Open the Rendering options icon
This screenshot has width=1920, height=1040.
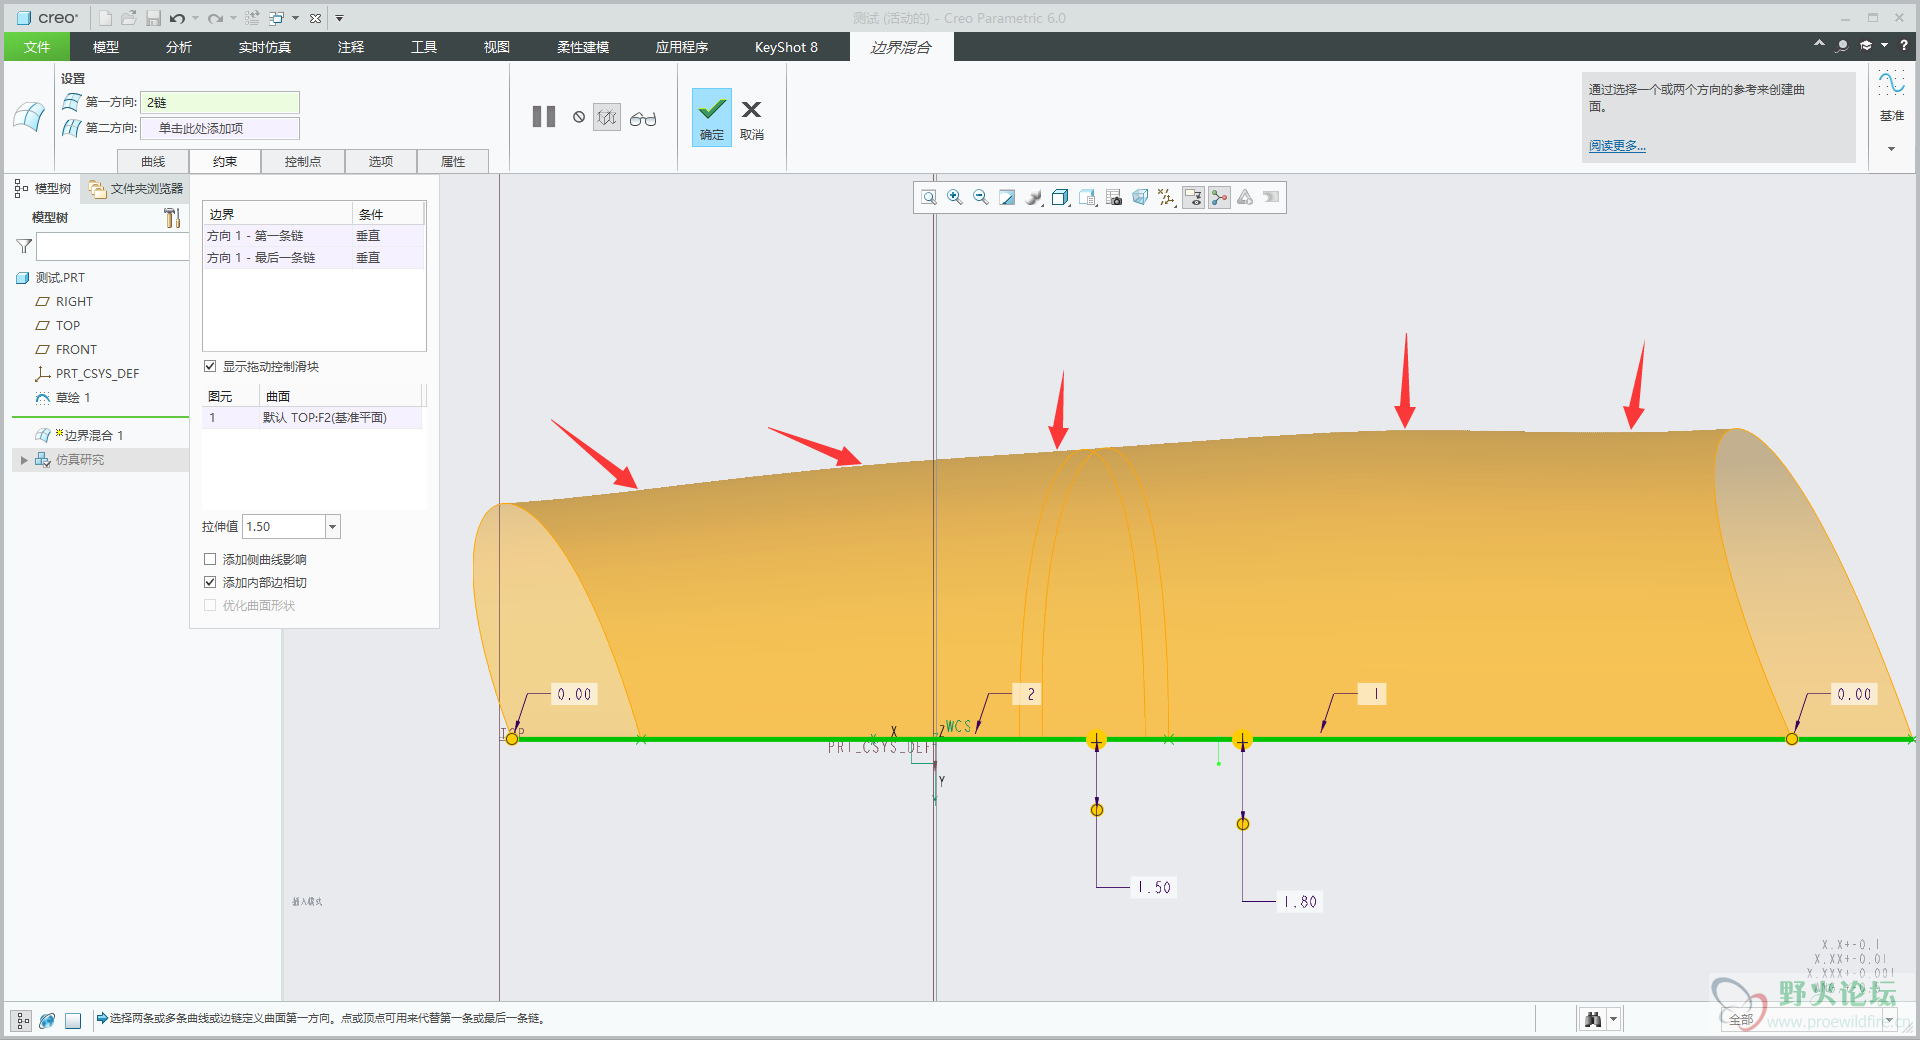(x=1034, y=198)
